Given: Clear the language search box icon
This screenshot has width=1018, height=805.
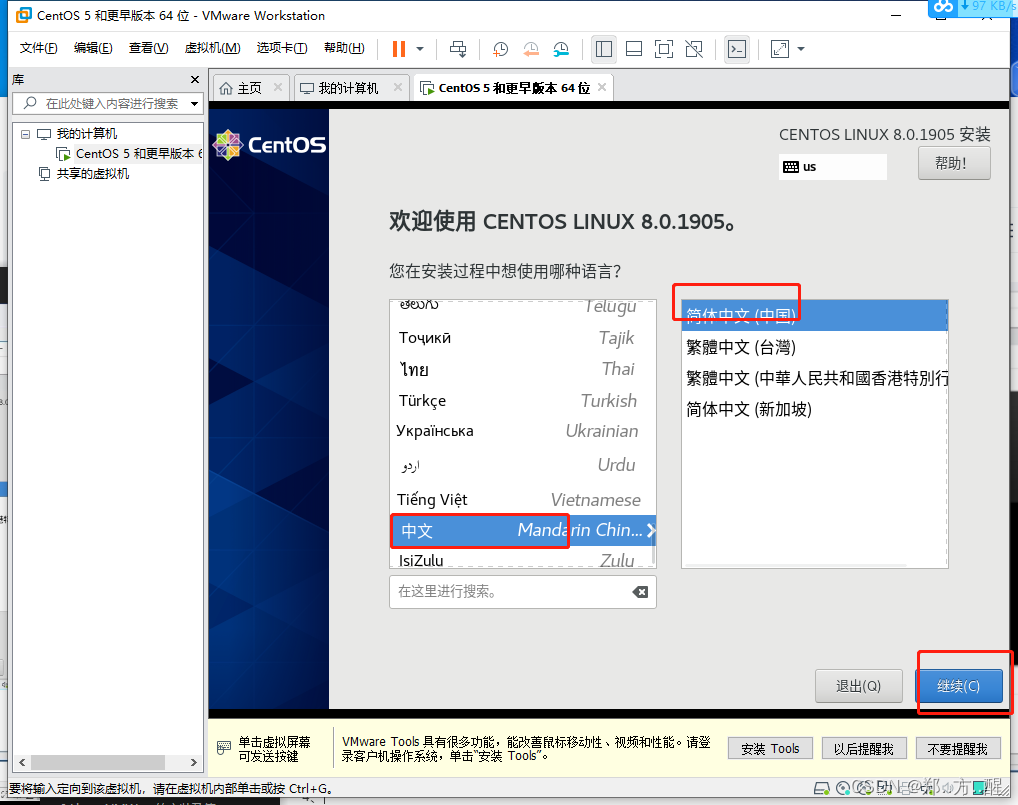Looking at the screenshot, I should pyautogui.click(x=640, y=592).
